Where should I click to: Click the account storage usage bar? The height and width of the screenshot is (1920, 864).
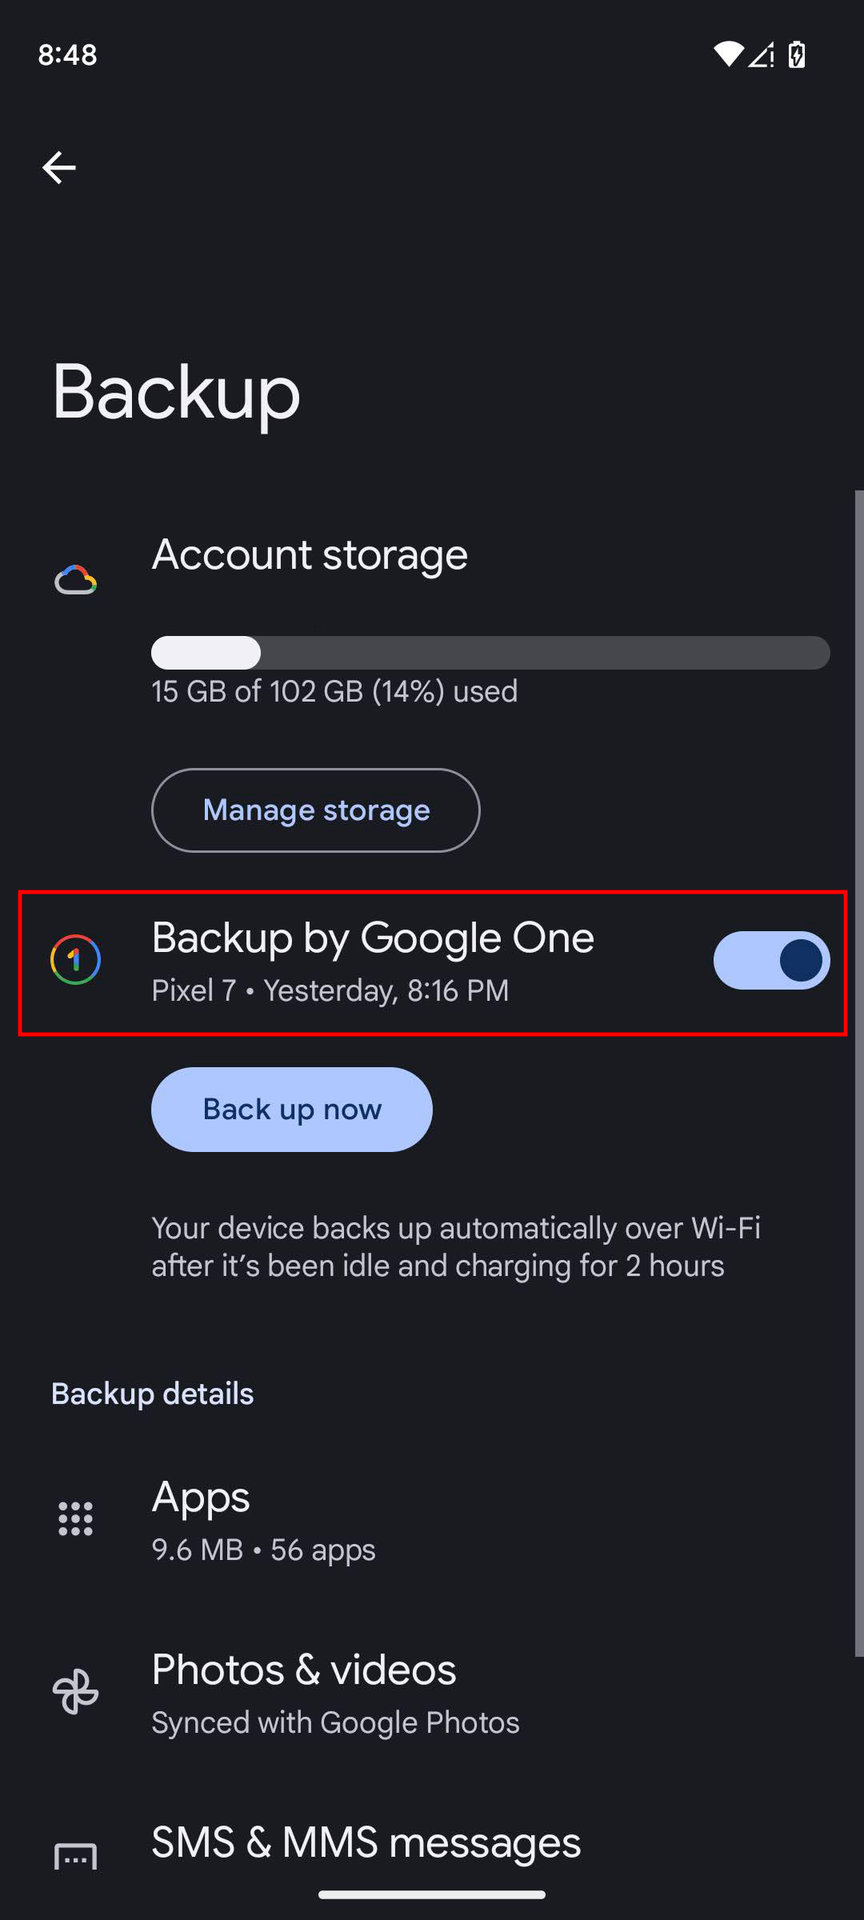click(x=490, y=653)
